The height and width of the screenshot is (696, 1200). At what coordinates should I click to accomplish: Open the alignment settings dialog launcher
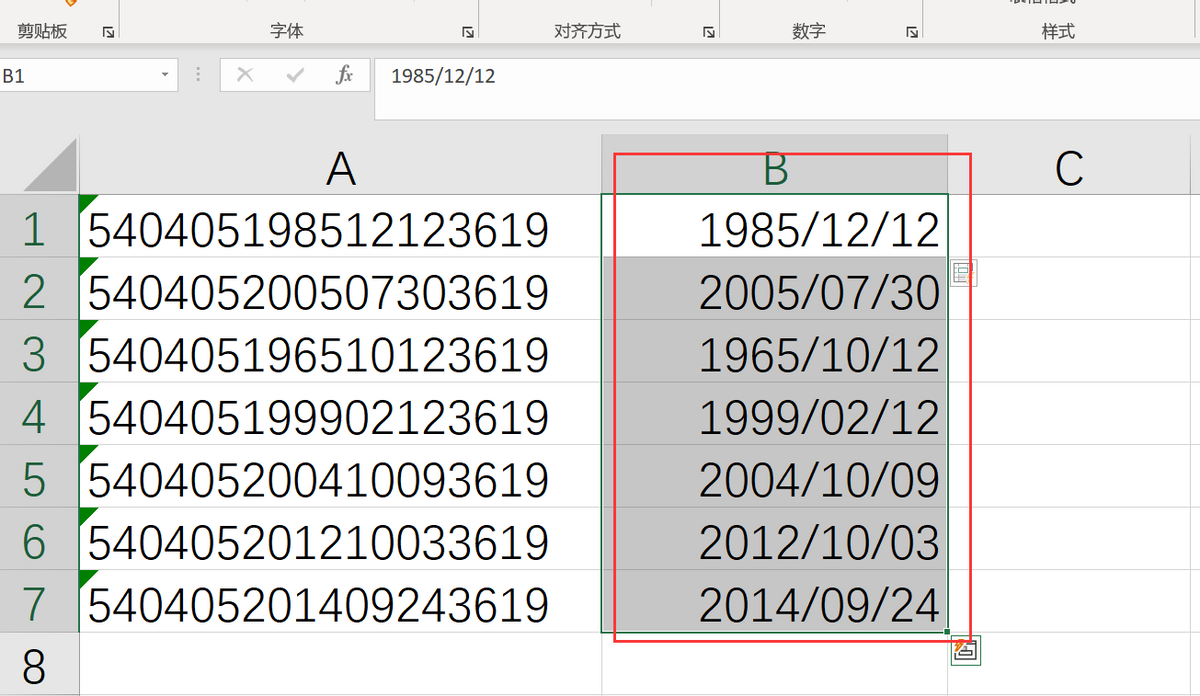tap(708, 33)
